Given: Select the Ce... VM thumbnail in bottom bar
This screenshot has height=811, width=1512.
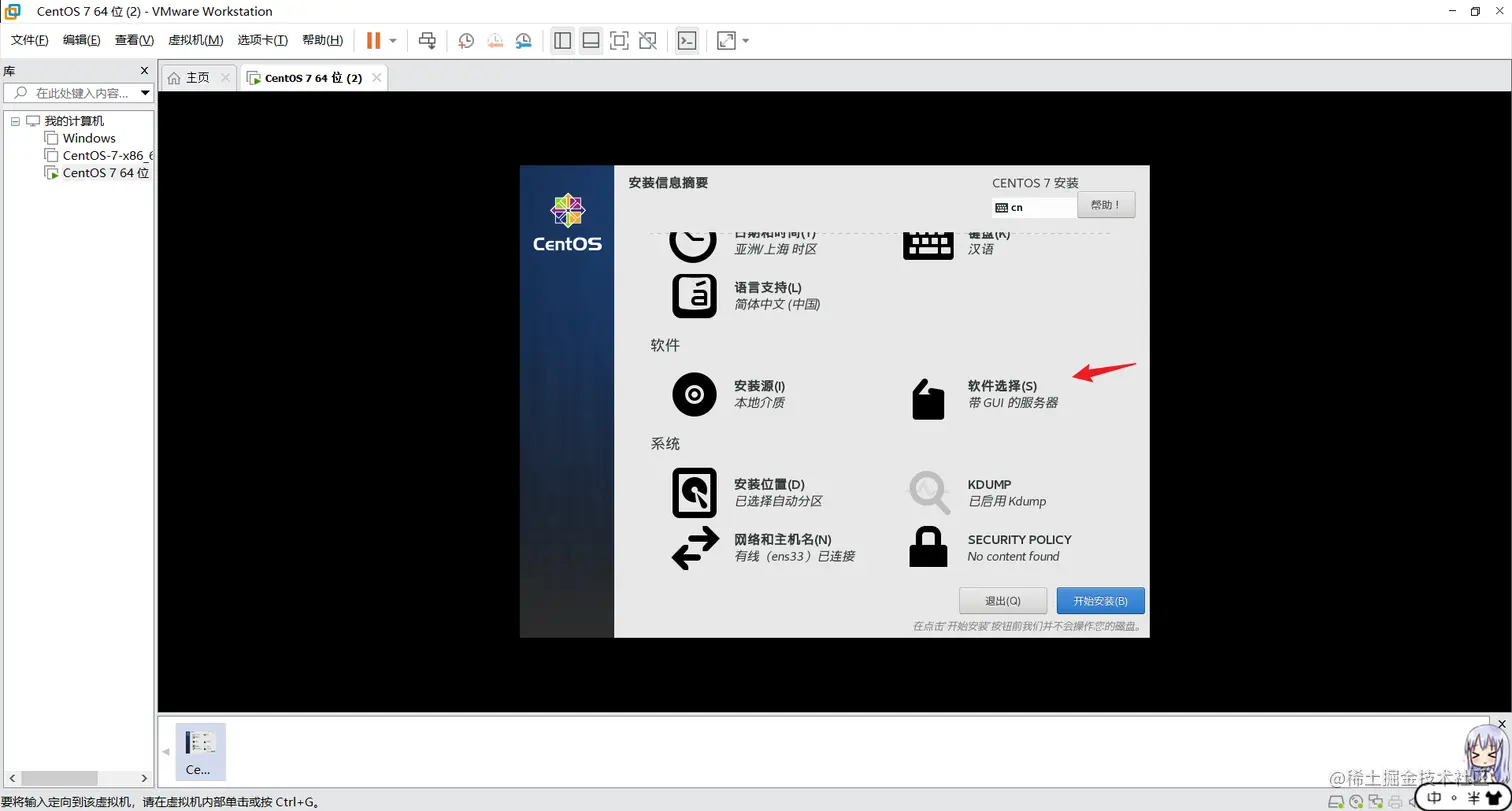Looking at the screenshot, I should tap(200, 752).
